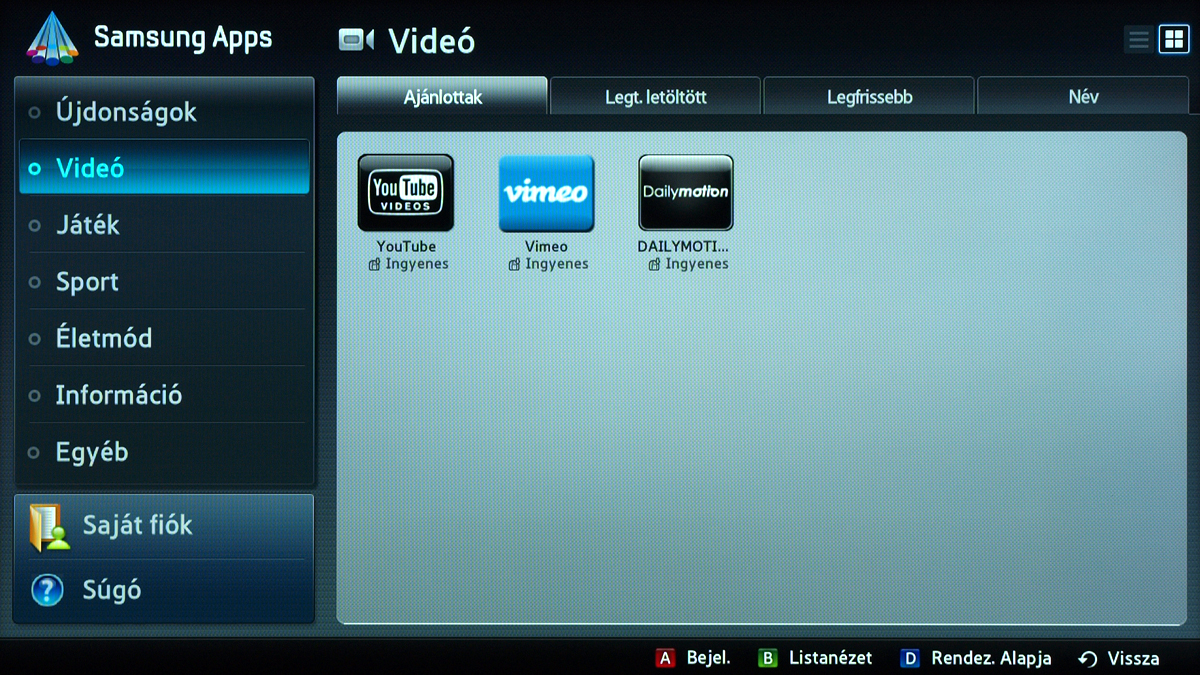Click the Videó page heading

tap(431, 41)
